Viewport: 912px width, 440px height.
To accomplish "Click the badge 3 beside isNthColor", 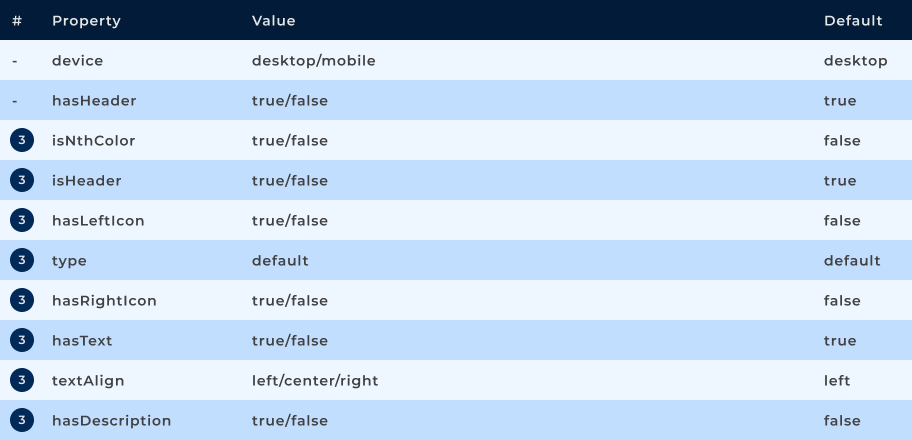I will click(22, 141).
